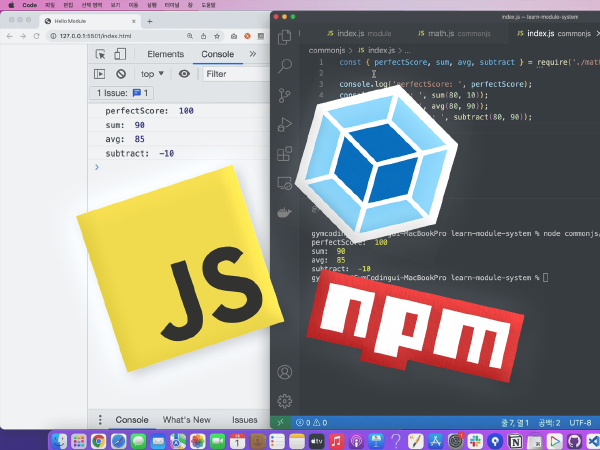
Task: Open the 'Code' menu in the menu bar
Action: [x=29, y=5]
